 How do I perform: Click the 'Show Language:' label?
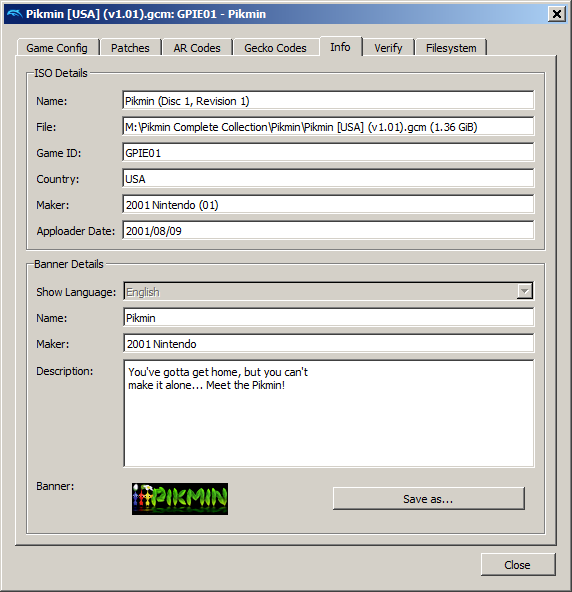click(76, 292)
